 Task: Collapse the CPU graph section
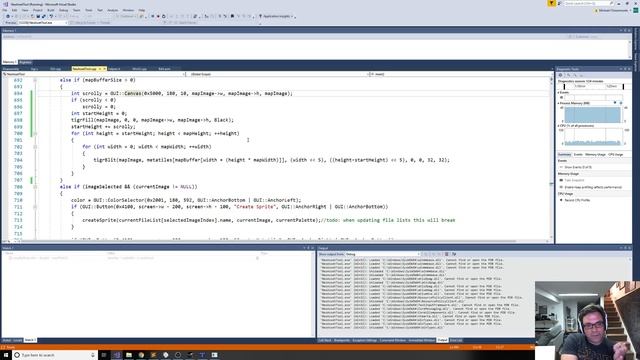click(x=558, y=126)
